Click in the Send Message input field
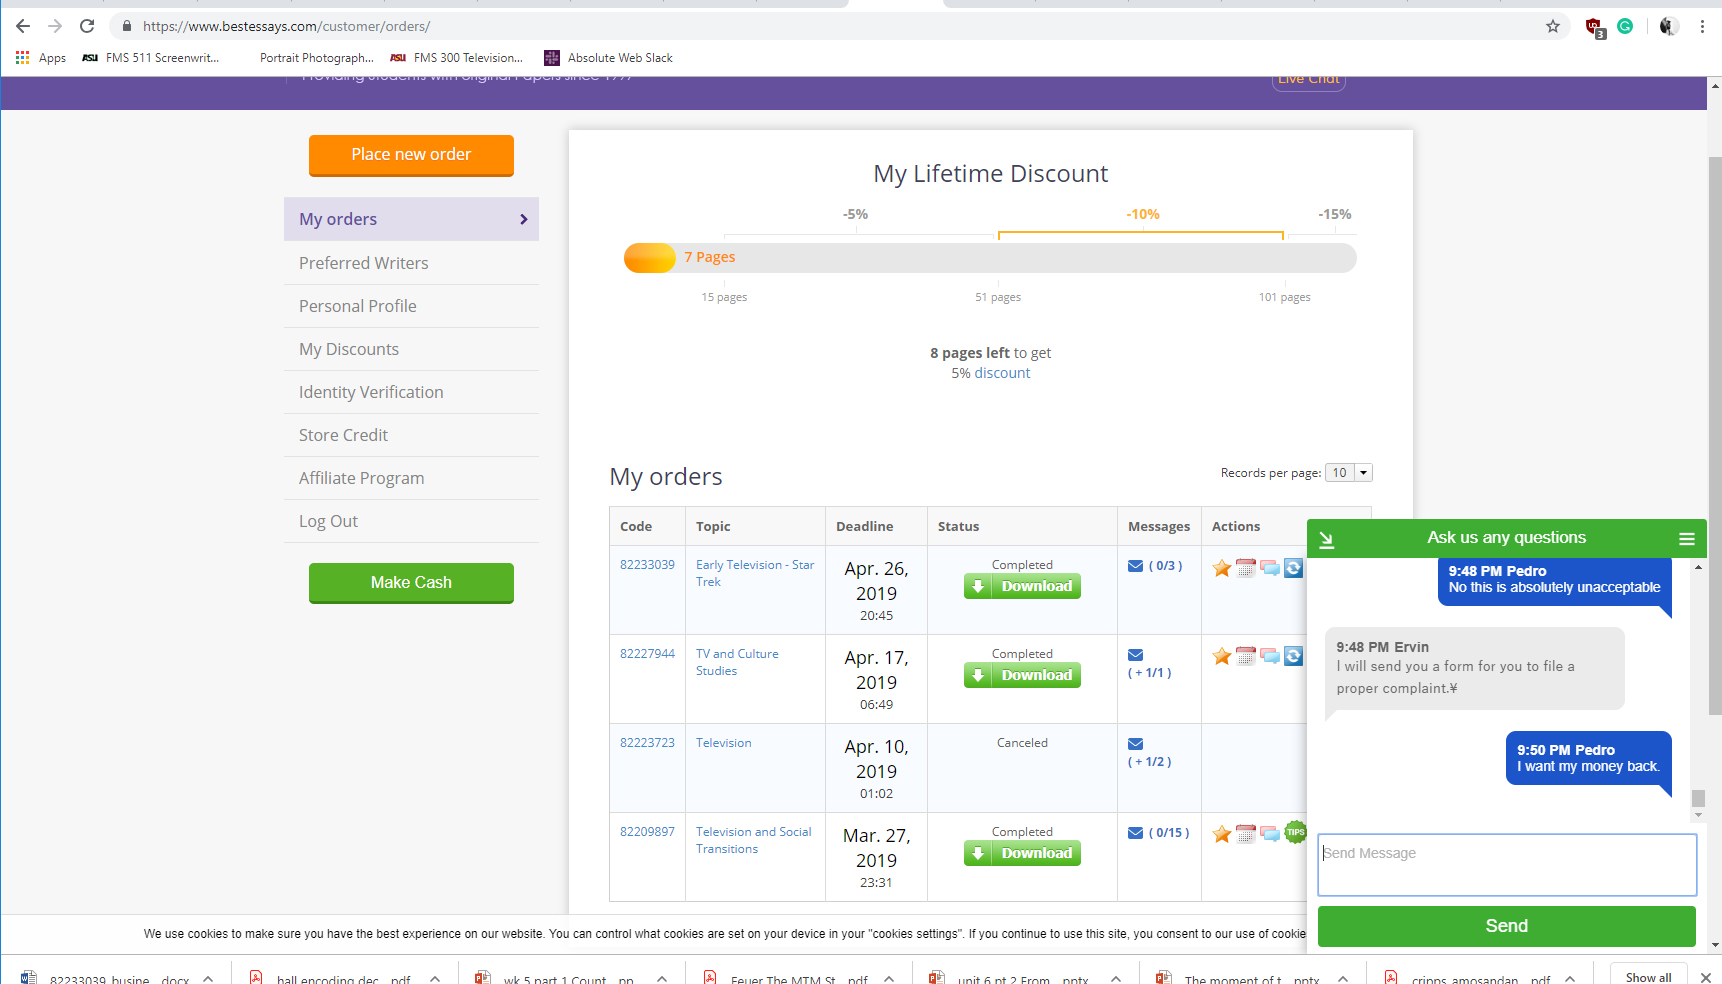The image size is (1722, 984). [1507, 865]
